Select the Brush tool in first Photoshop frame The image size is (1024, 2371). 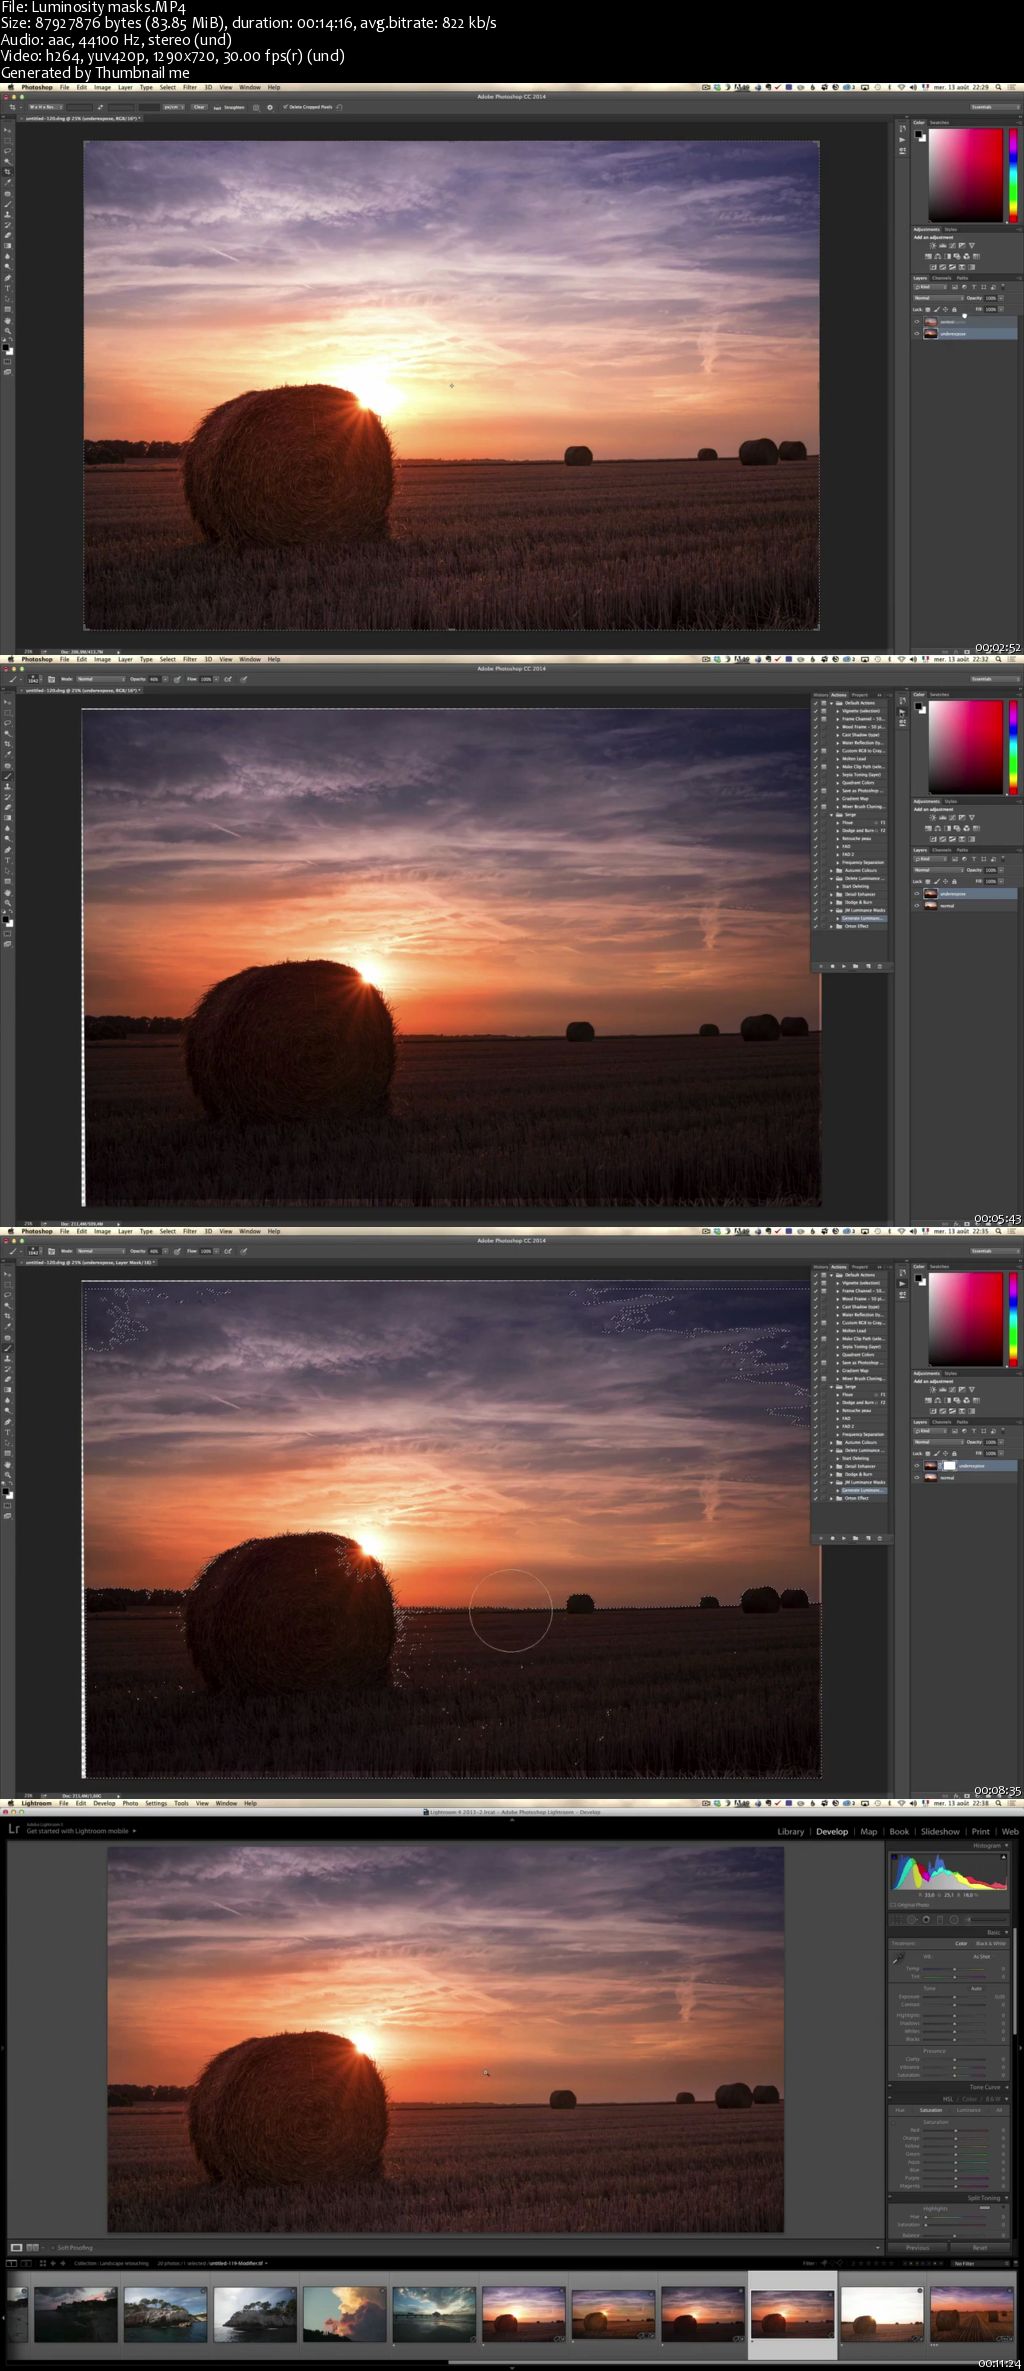[x=8, y=204]
